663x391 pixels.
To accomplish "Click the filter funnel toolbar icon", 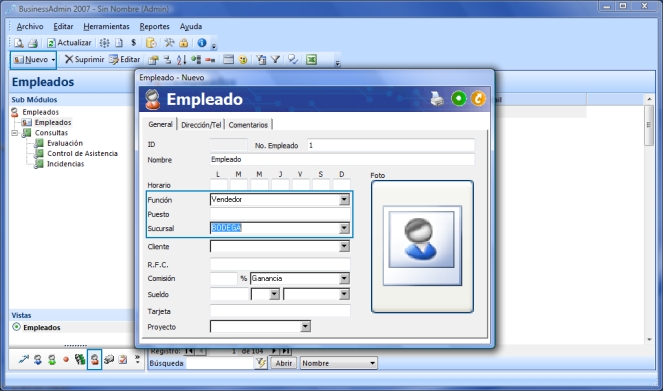I will coord(275,60).
